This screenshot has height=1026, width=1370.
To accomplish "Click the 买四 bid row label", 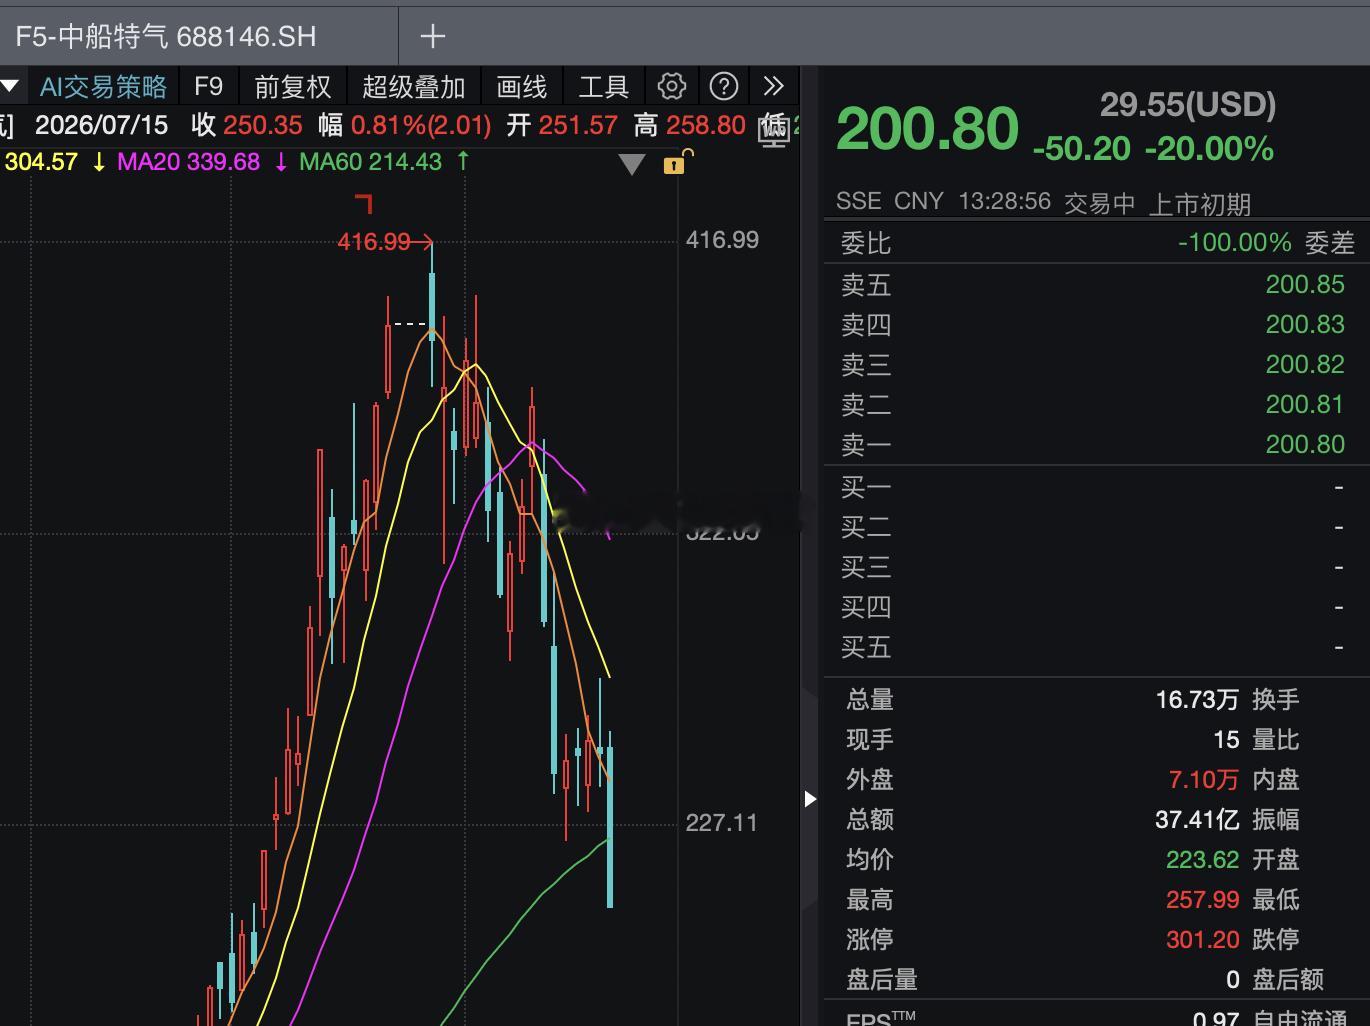I will 866,608.
